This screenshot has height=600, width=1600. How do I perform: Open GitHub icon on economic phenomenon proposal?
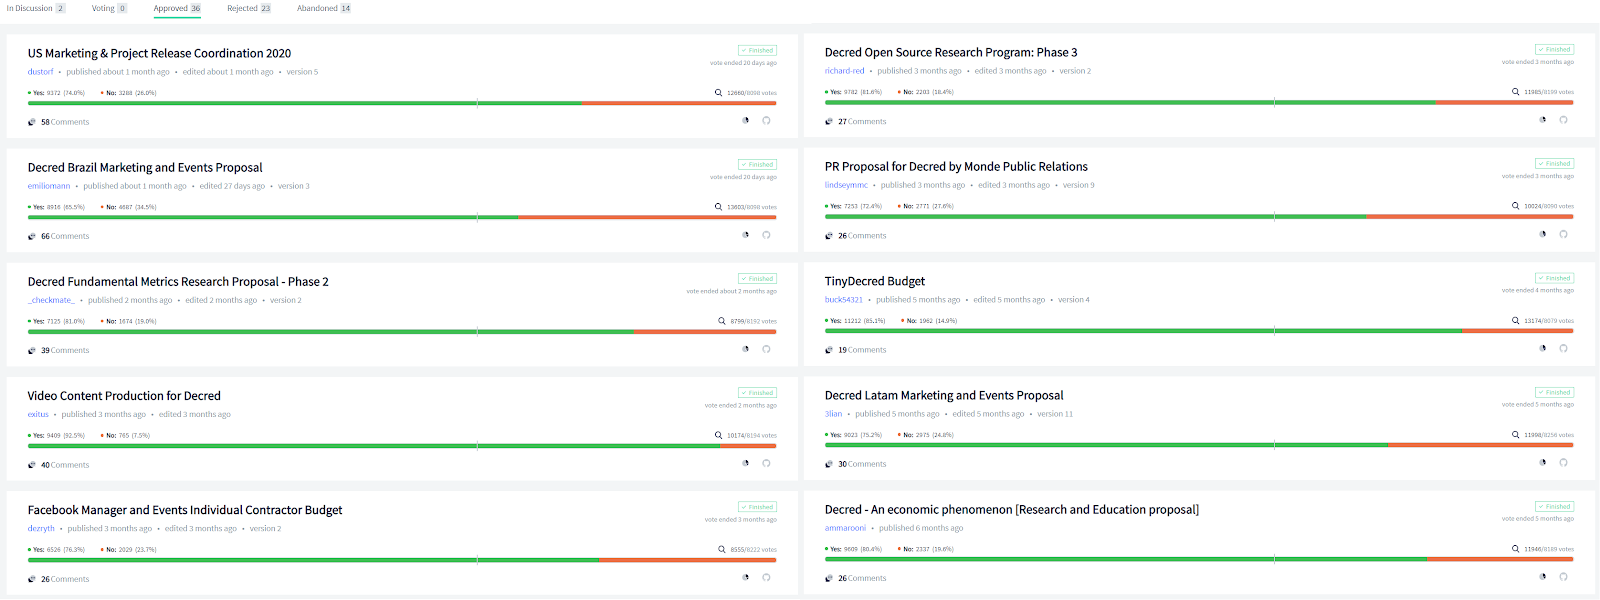point(1563,576)
